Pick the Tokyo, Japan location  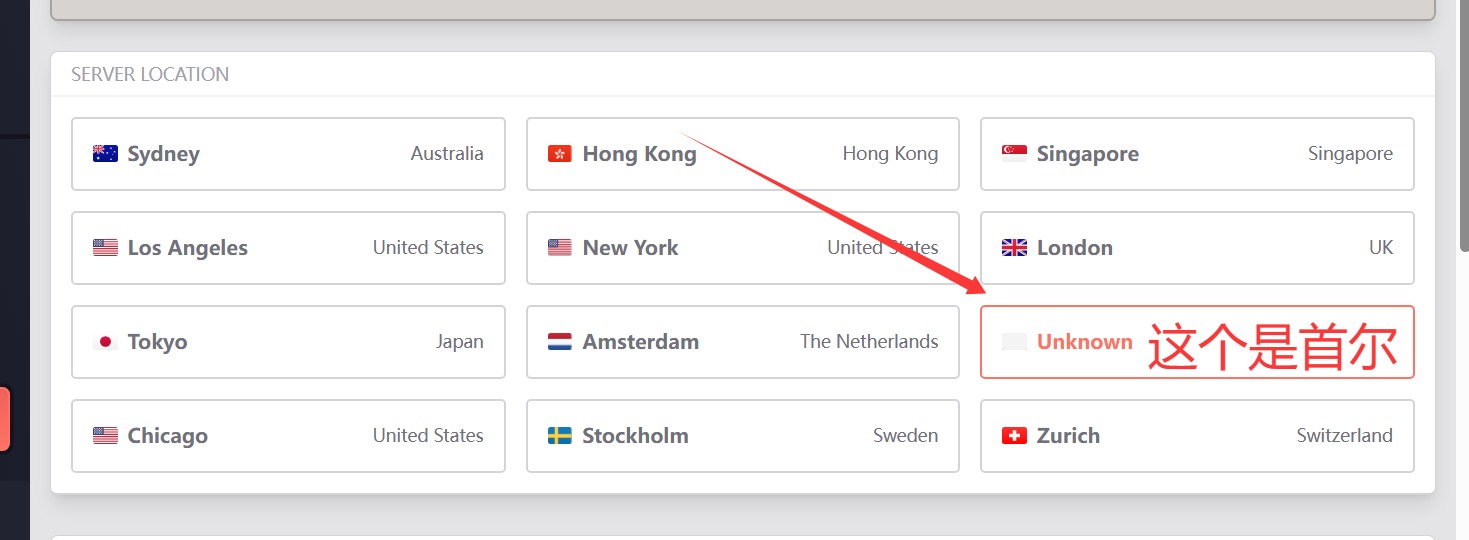click(x=288, y=342)
